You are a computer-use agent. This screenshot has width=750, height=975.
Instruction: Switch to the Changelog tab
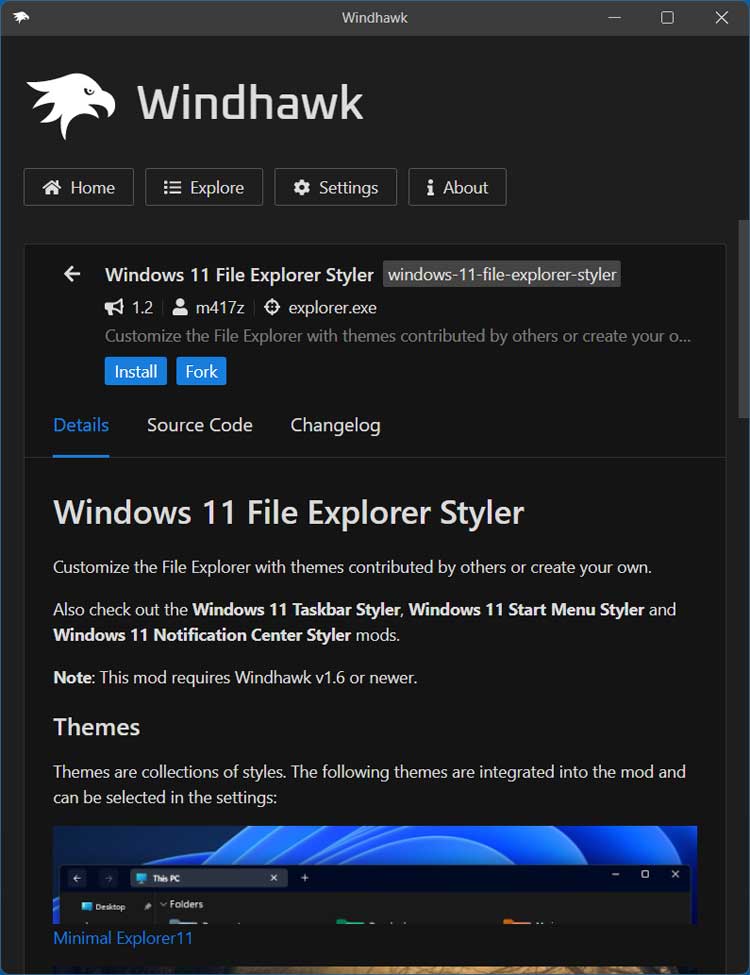click(x=335, y=425)
